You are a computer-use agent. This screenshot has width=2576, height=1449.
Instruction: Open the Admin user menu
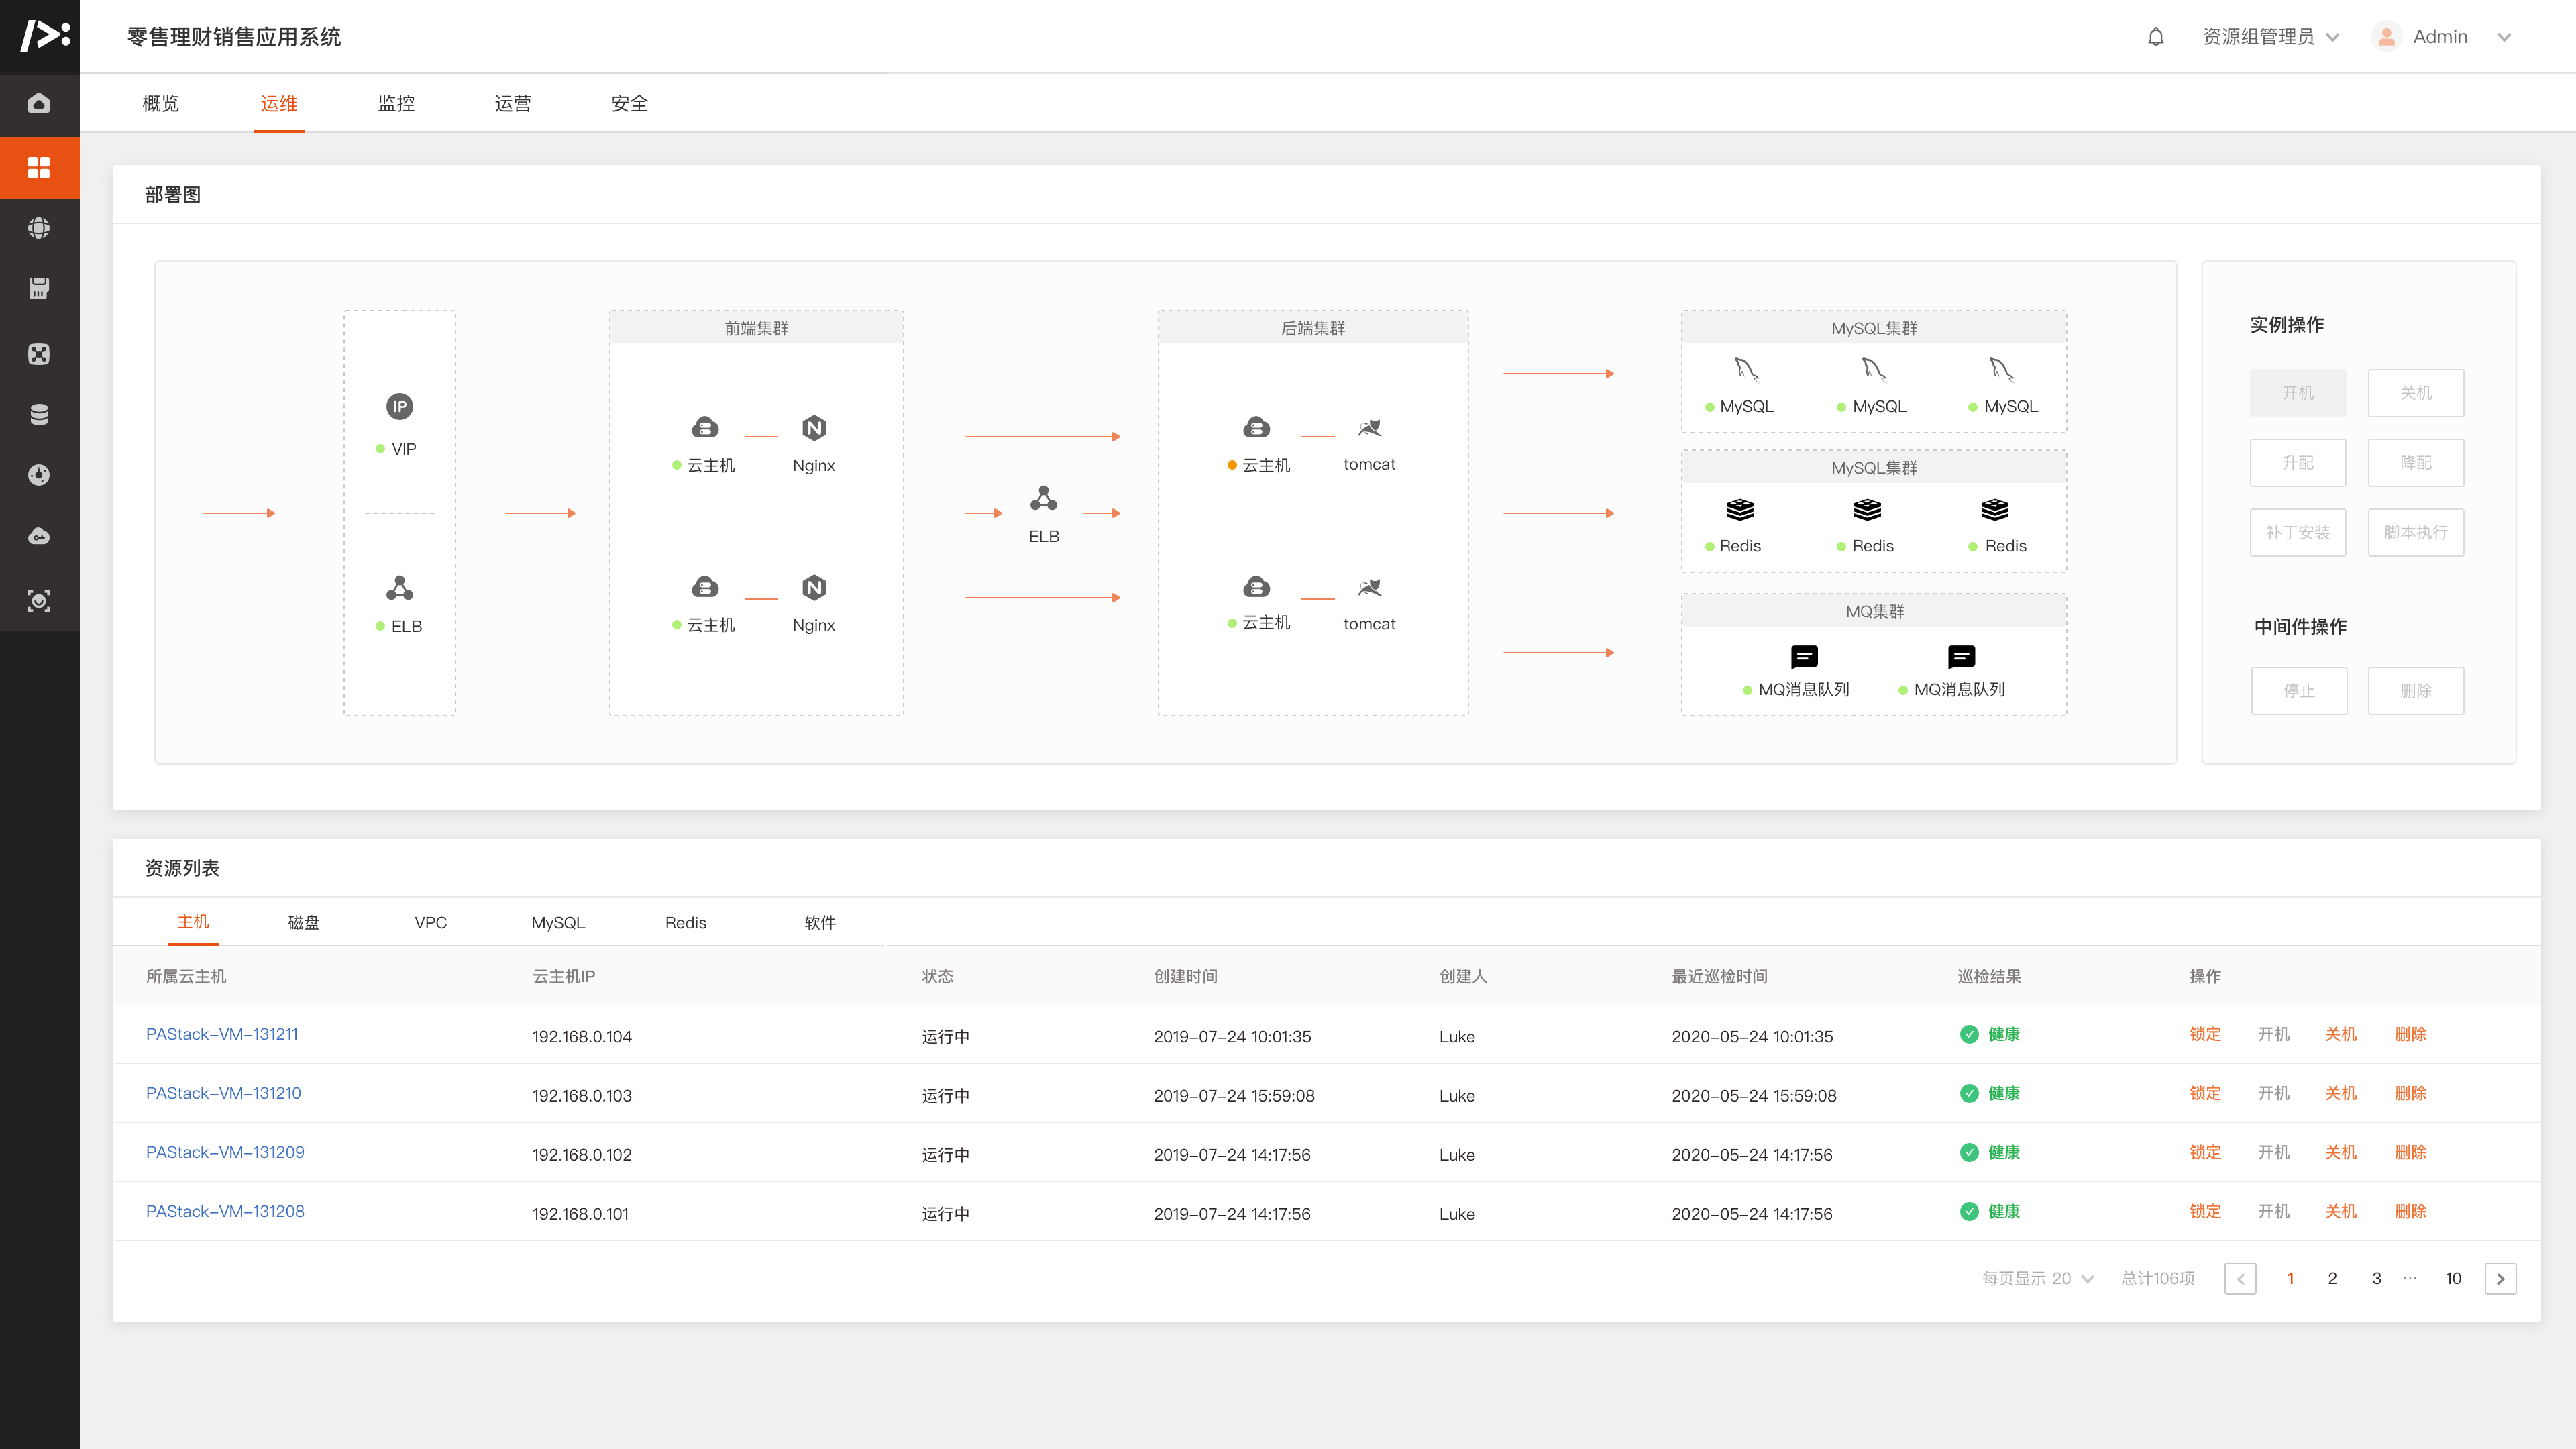tap(2440, 37)
